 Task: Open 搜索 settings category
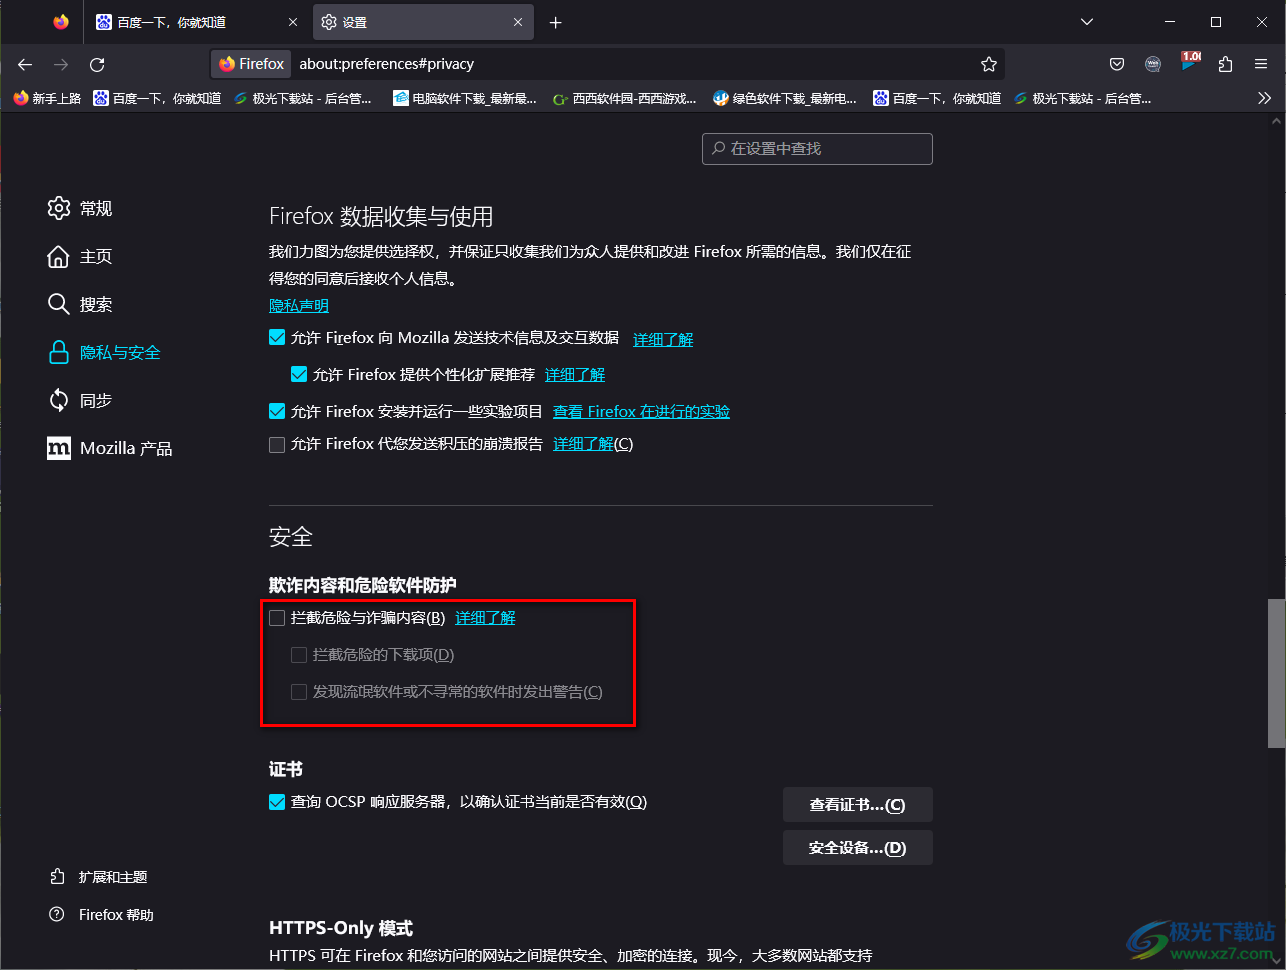(80, 304)
